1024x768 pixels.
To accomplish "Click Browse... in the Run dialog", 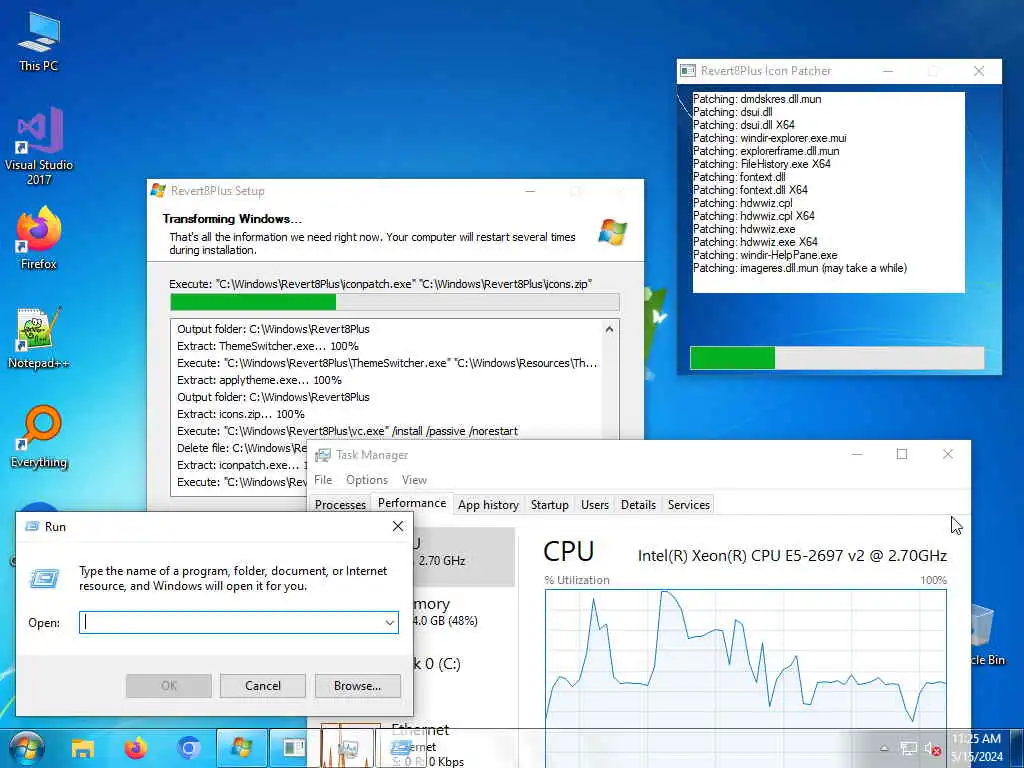I will [357, 686].
